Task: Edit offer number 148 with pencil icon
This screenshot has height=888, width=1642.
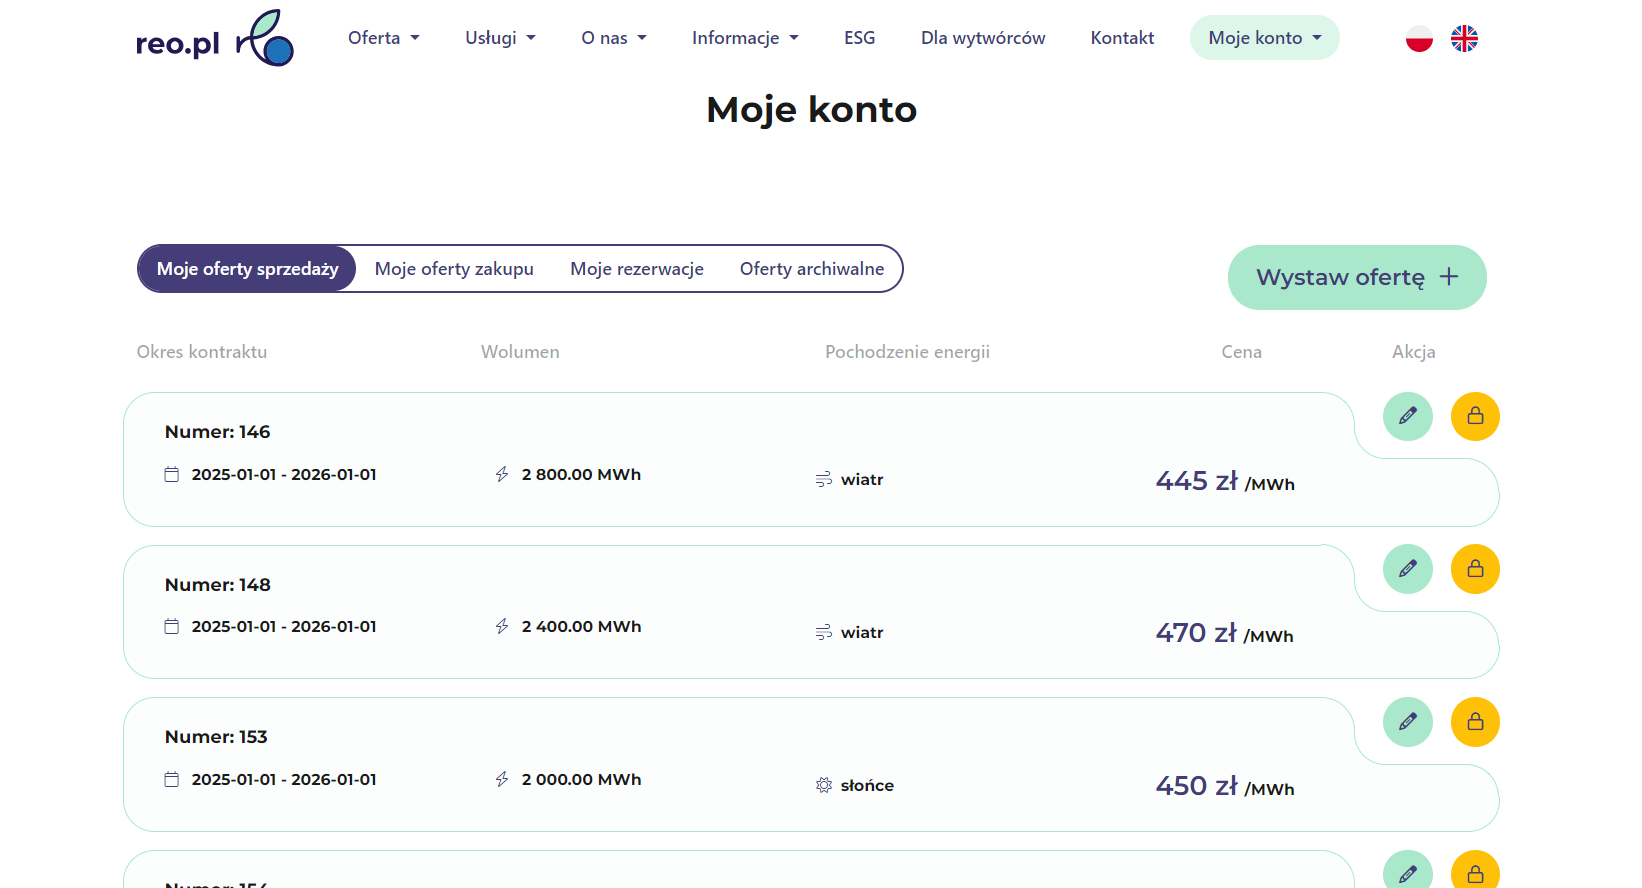Action: 1407,569
